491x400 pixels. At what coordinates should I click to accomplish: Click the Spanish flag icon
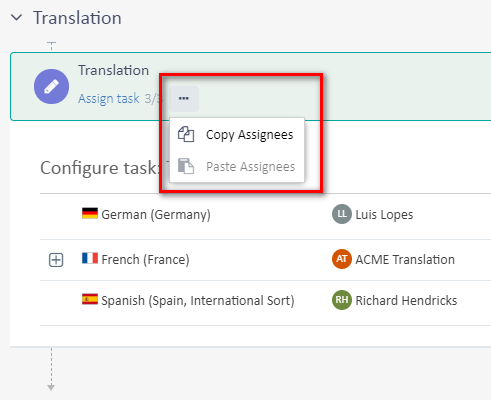[x=90, y=299]
